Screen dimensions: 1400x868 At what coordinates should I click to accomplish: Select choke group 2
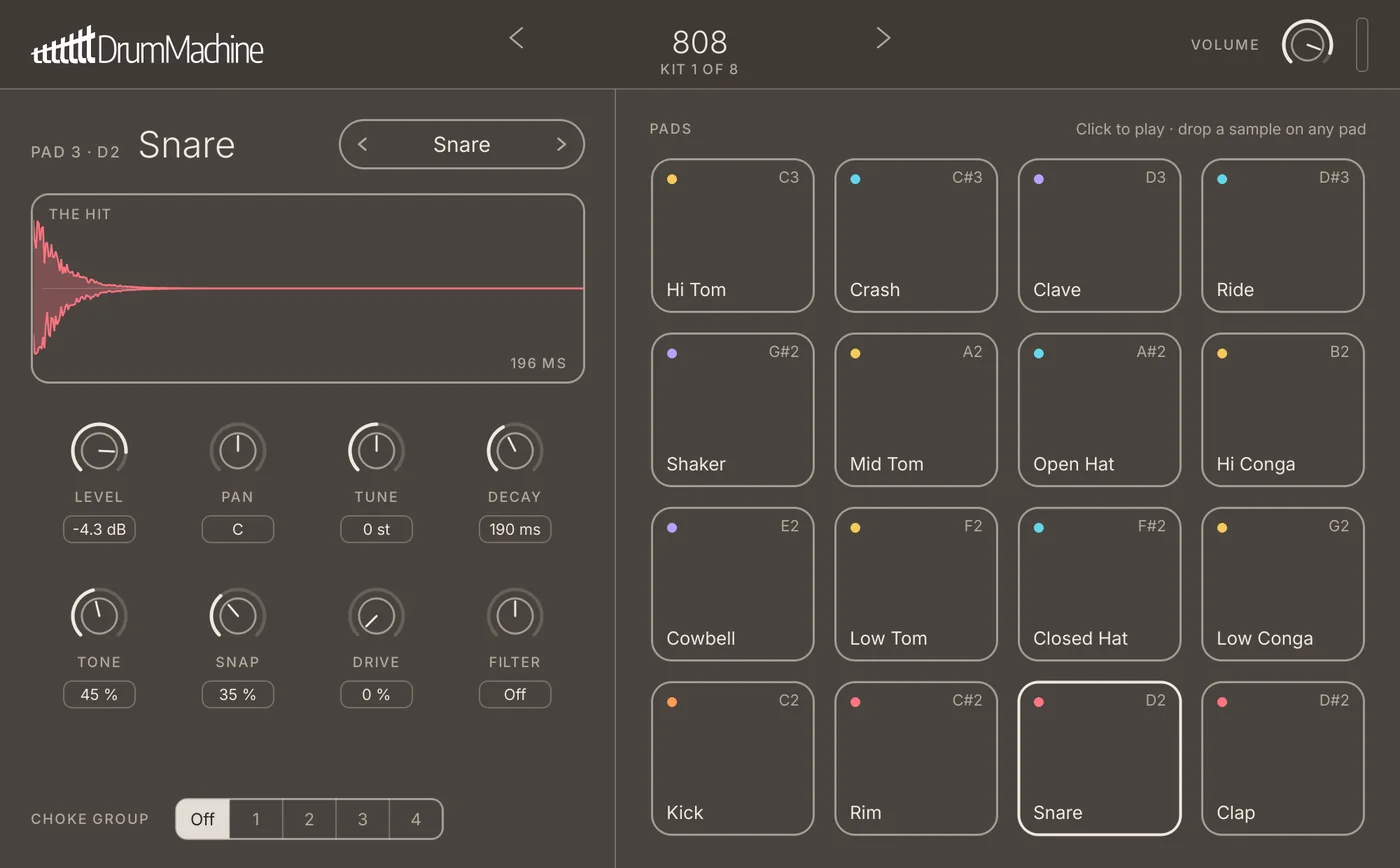(309, 819)
